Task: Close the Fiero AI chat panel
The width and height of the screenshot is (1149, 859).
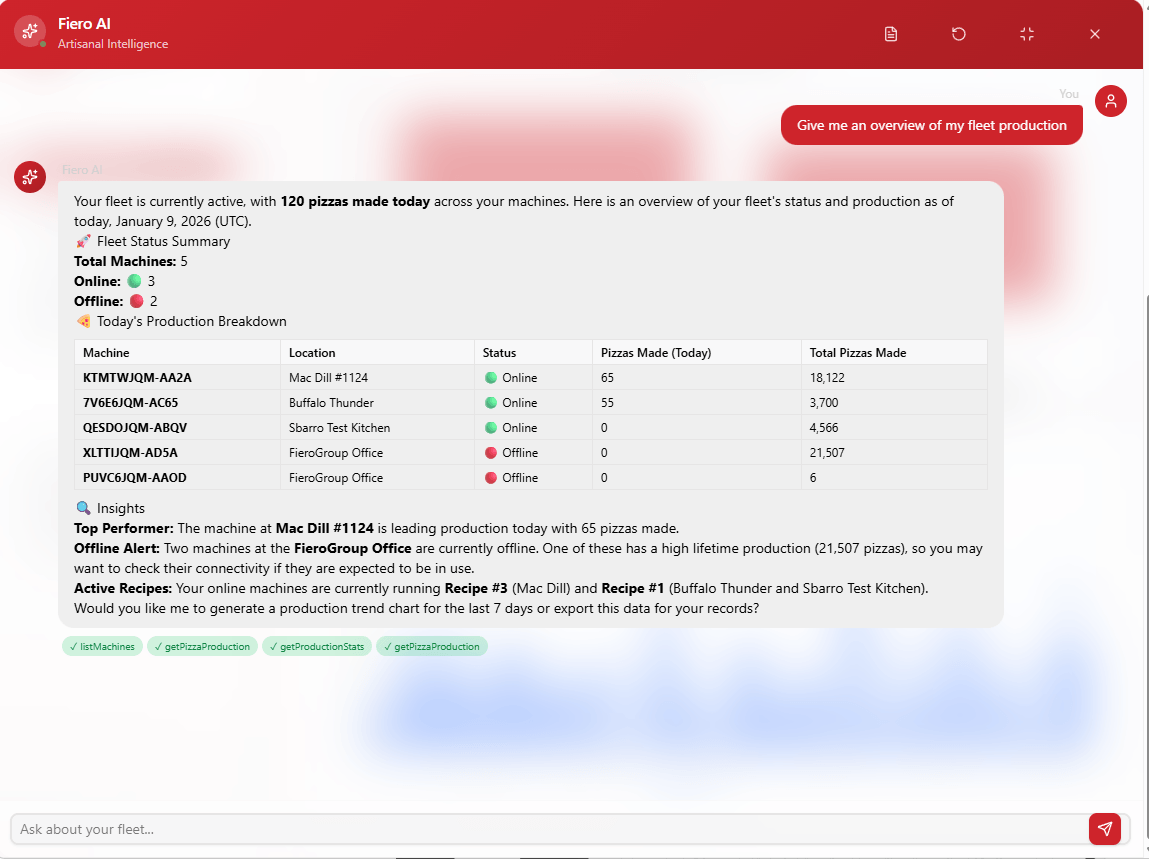Action: point(1095,34)
